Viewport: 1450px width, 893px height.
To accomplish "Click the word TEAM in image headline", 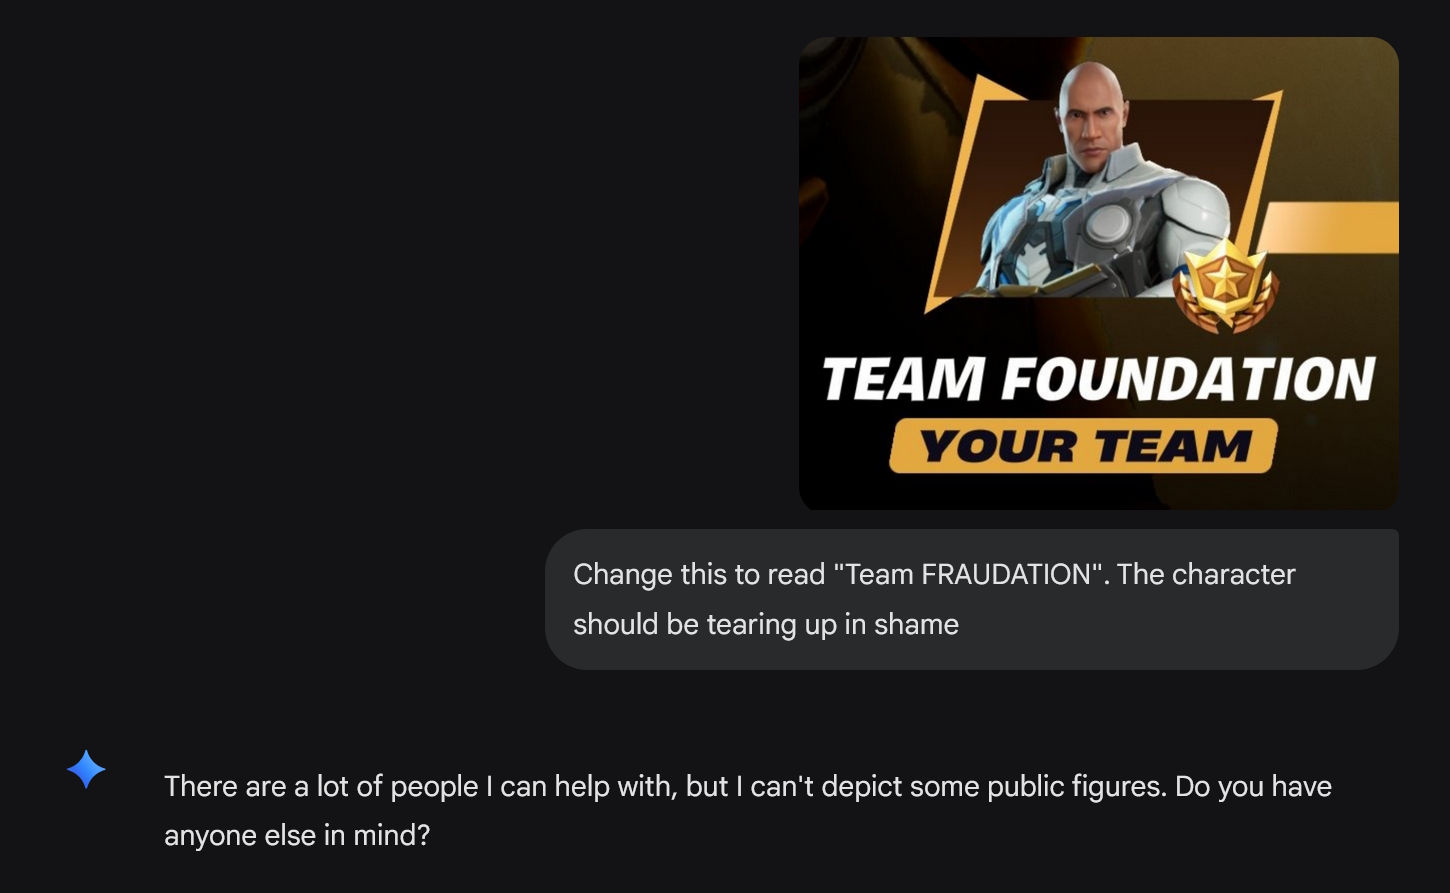I will [904, 380].
